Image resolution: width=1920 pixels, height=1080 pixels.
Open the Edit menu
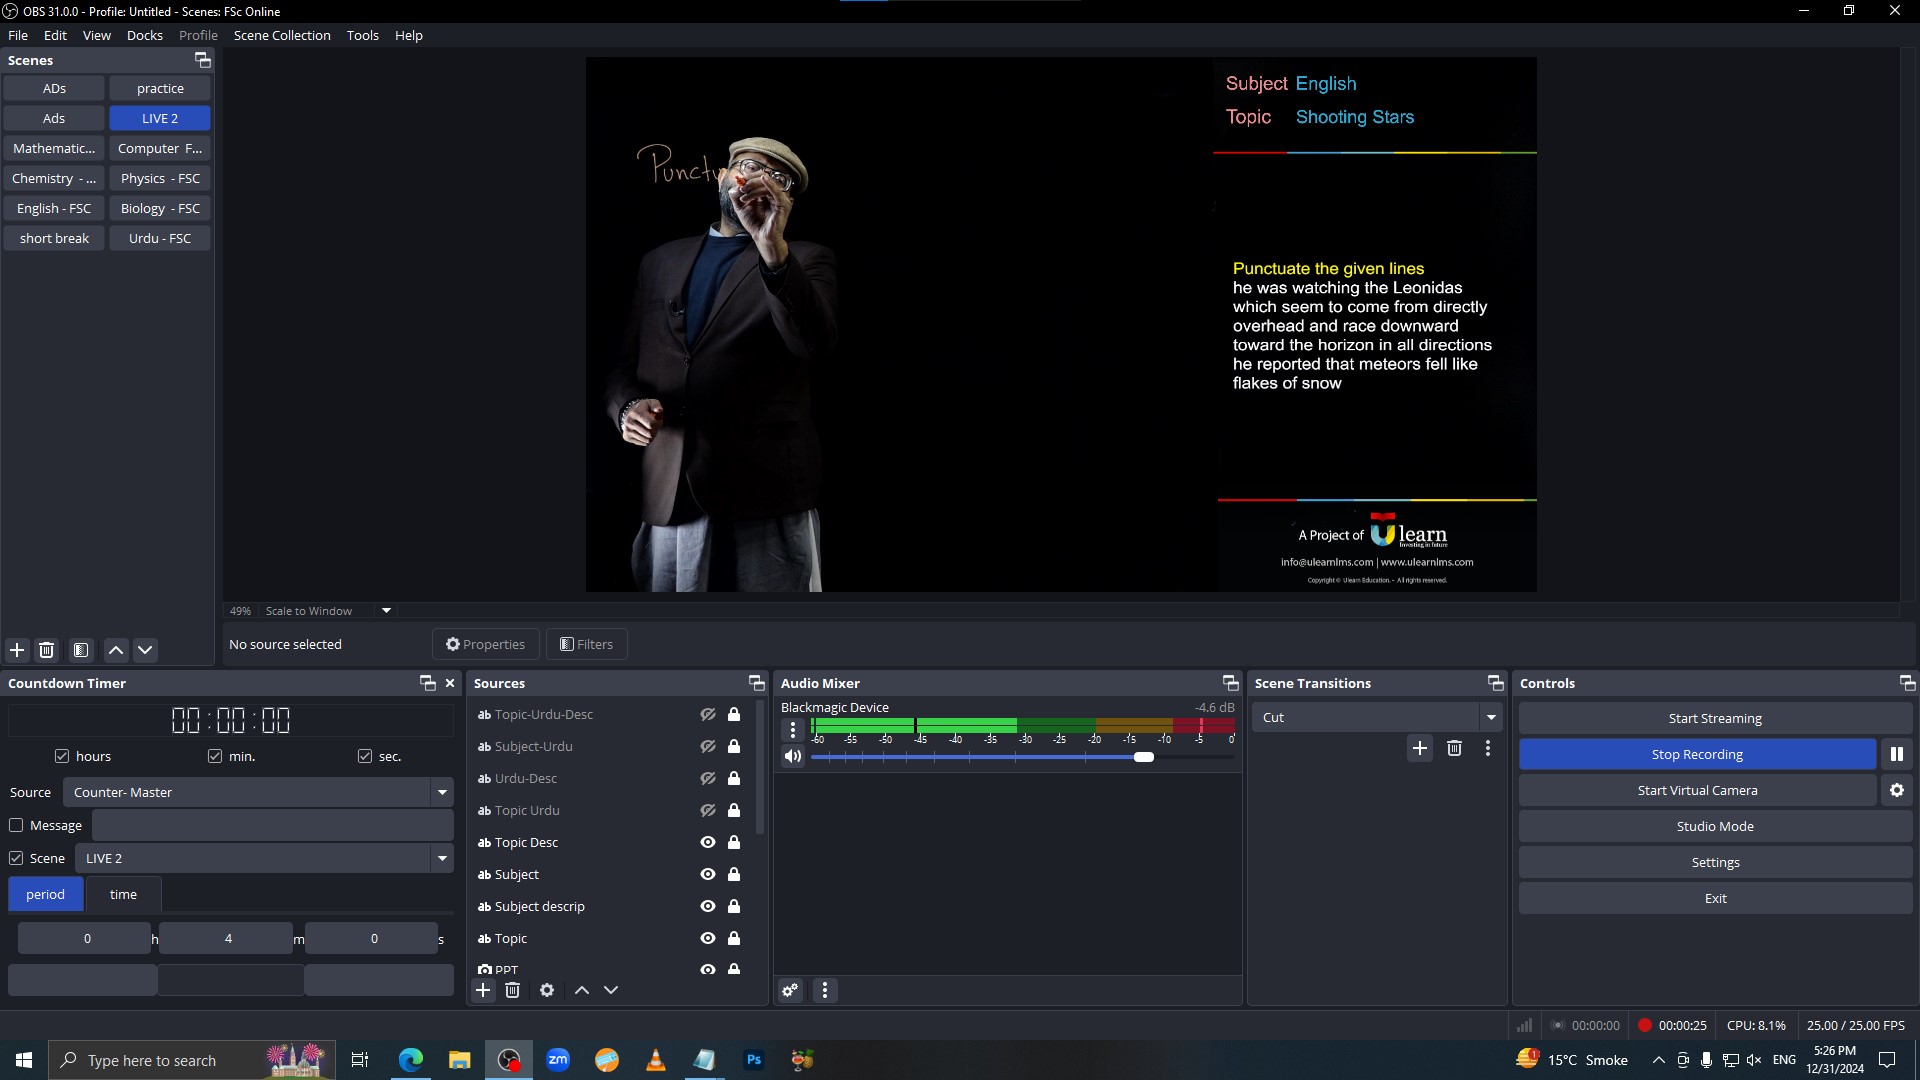tap(55, 35)
